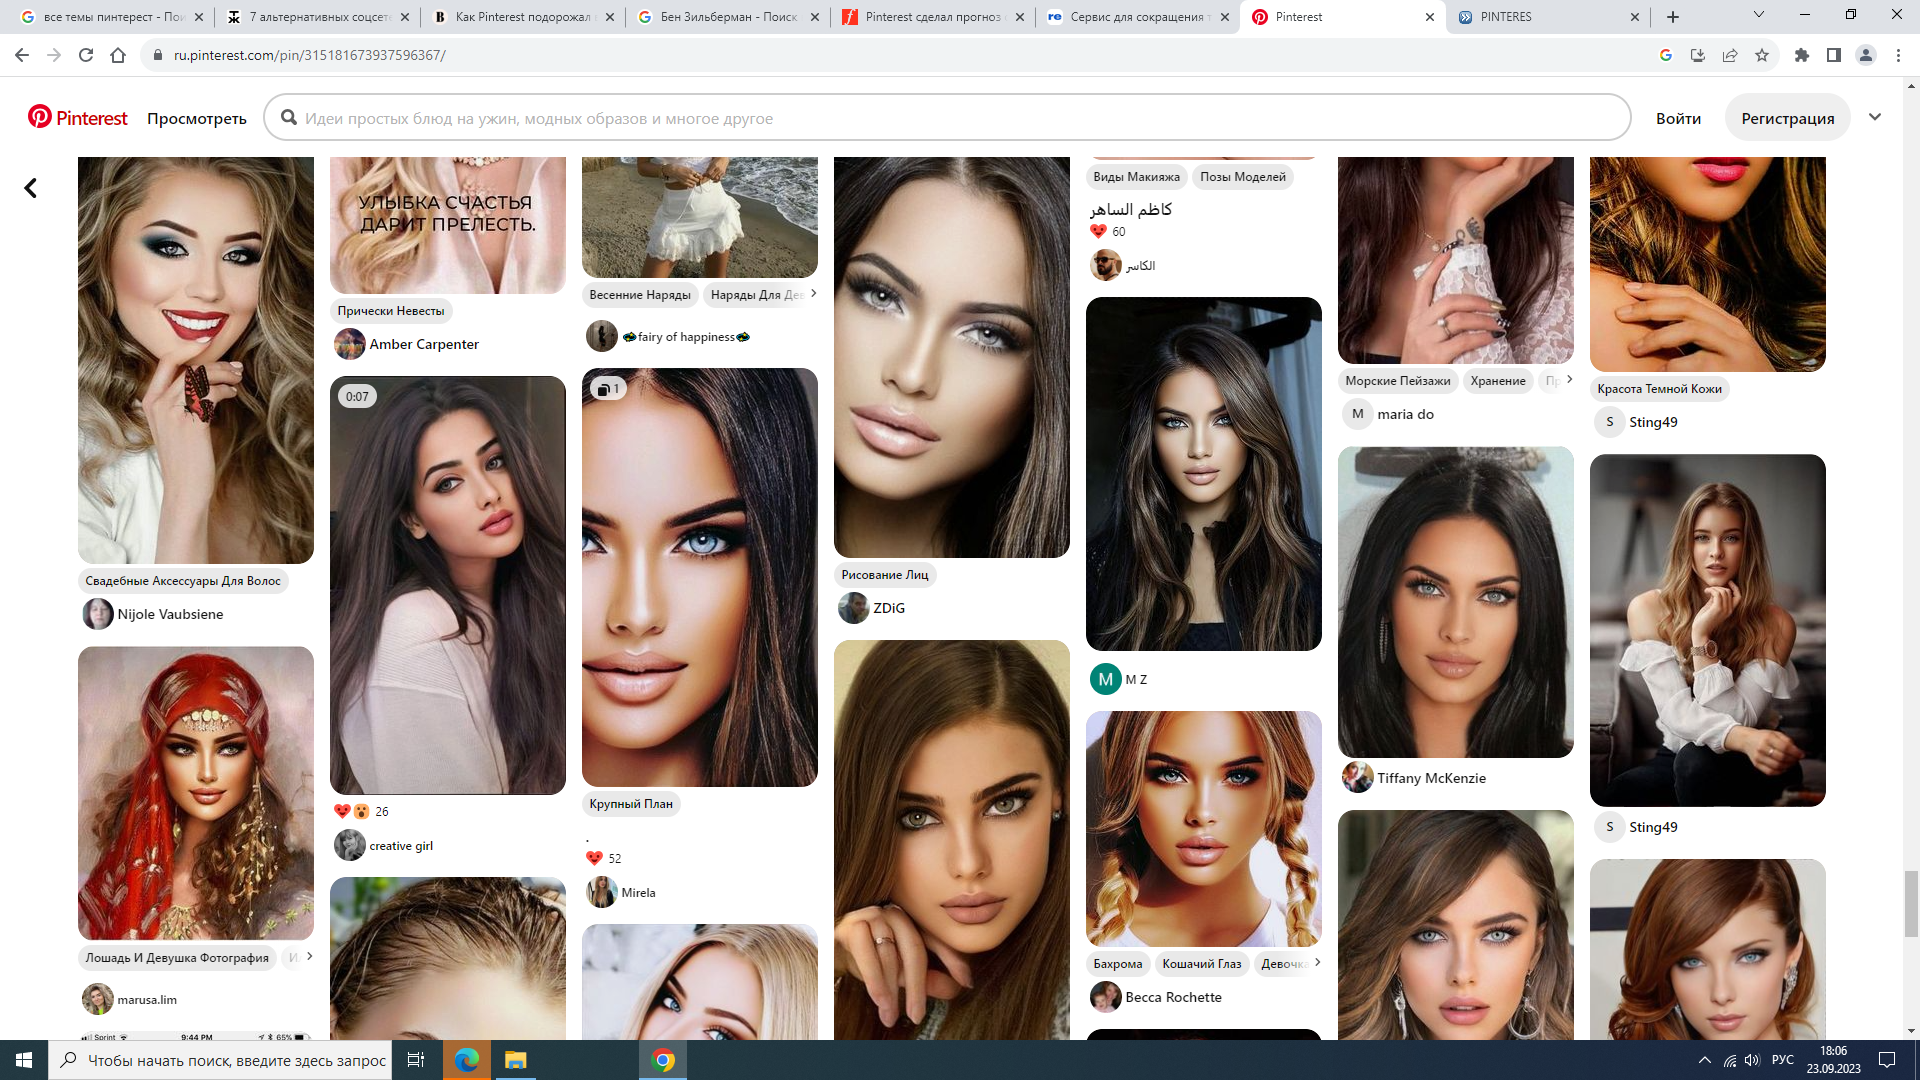Open the browser home page icon

[118, 55]
